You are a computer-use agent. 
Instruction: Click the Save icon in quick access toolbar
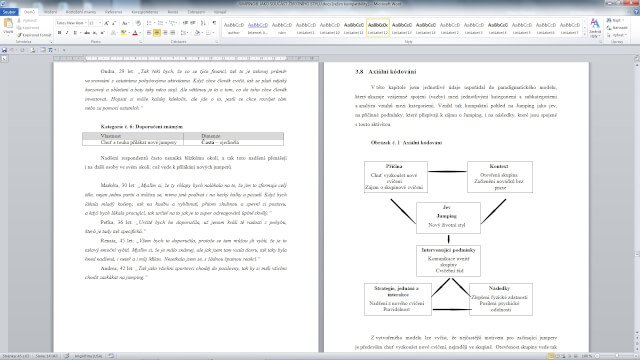pyautogui.click(x=4, y=50)
